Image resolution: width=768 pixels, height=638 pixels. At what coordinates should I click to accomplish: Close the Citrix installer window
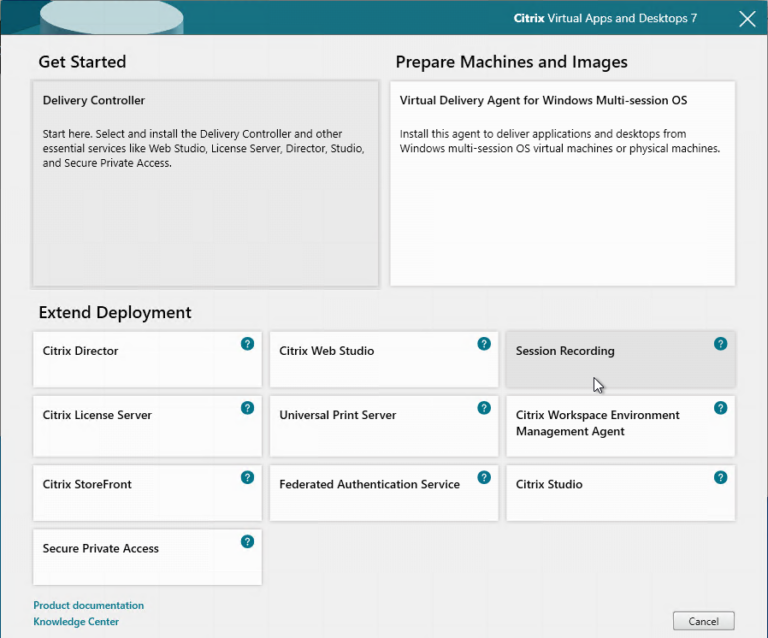point(747,18)
